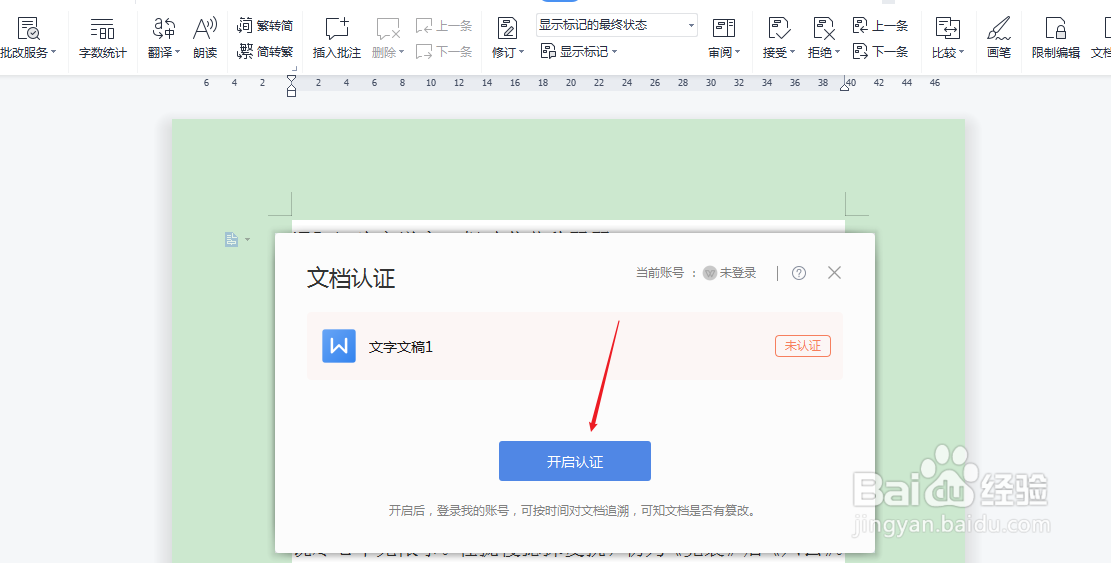Expand the 拒绝 dropdown arrow
The width and height of the screenshot is (1111, 563).
837,52
